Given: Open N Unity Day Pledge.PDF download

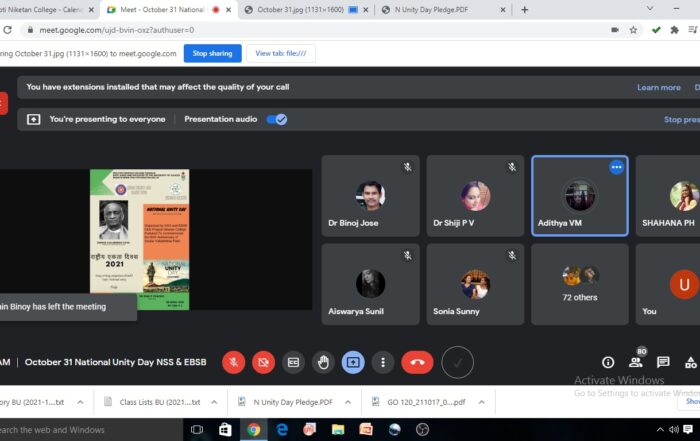Looking at the screenshot, I should tap(286, 402).
